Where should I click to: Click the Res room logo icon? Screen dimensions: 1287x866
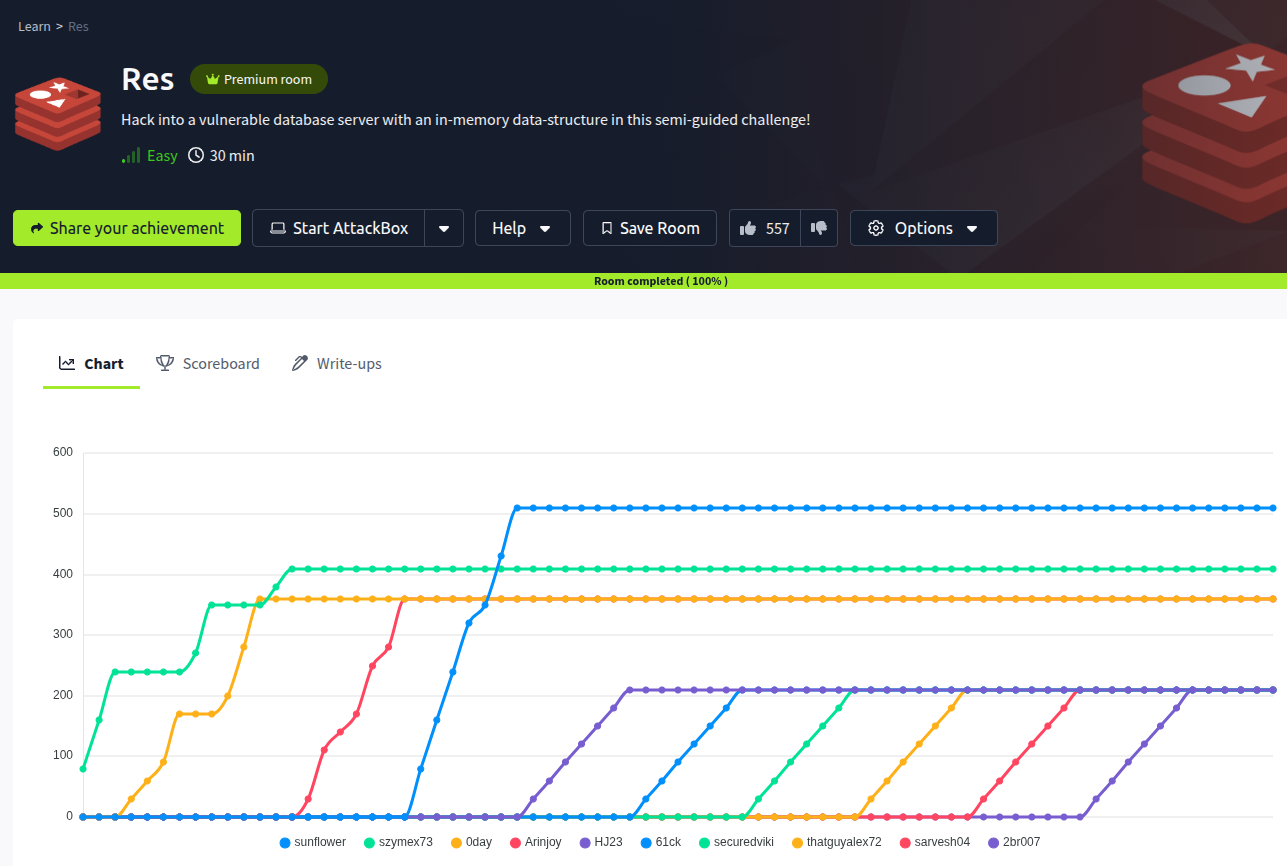pyautogui.click(x=58, y=115)
